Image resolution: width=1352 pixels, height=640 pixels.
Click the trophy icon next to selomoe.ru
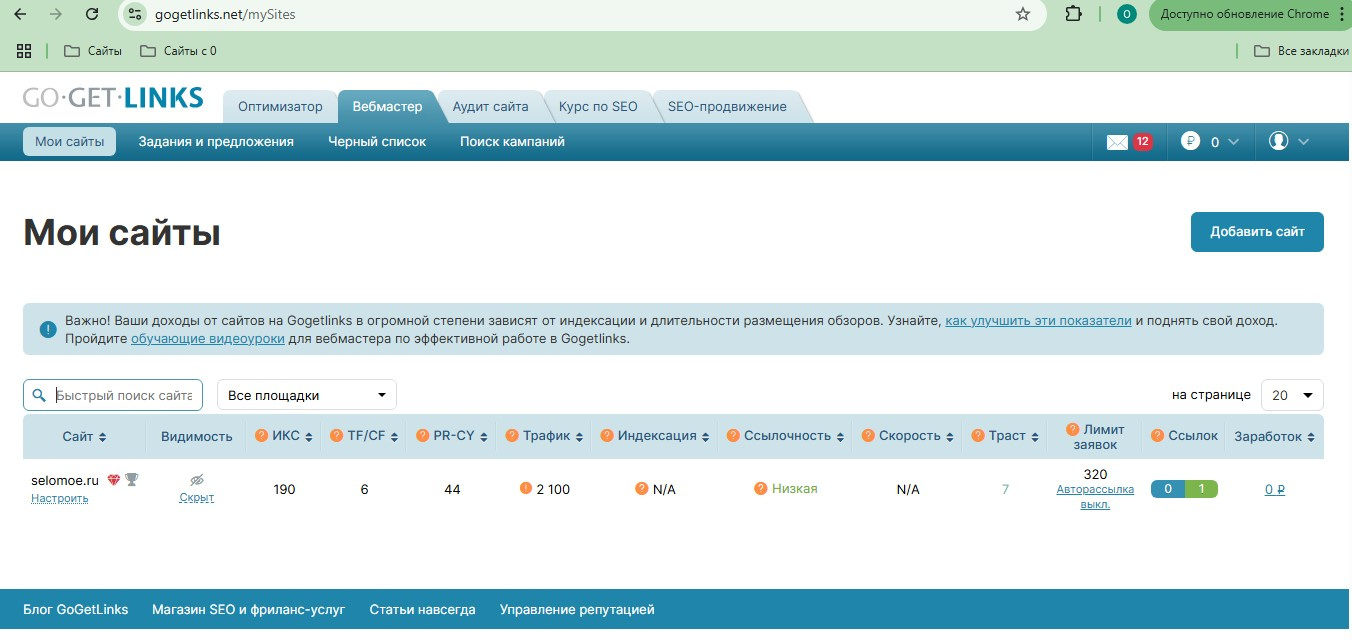(131, 480)
